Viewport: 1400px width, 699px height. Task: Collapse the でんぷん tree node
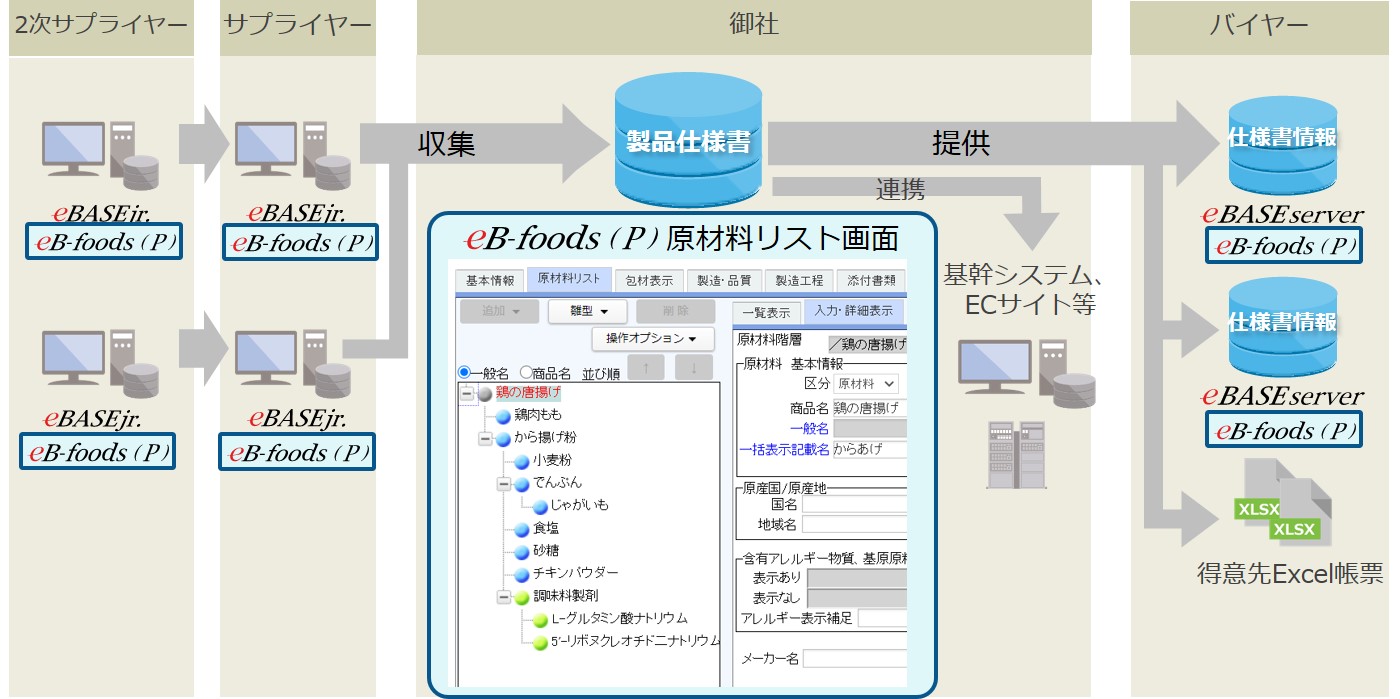[x=504, y=484]
